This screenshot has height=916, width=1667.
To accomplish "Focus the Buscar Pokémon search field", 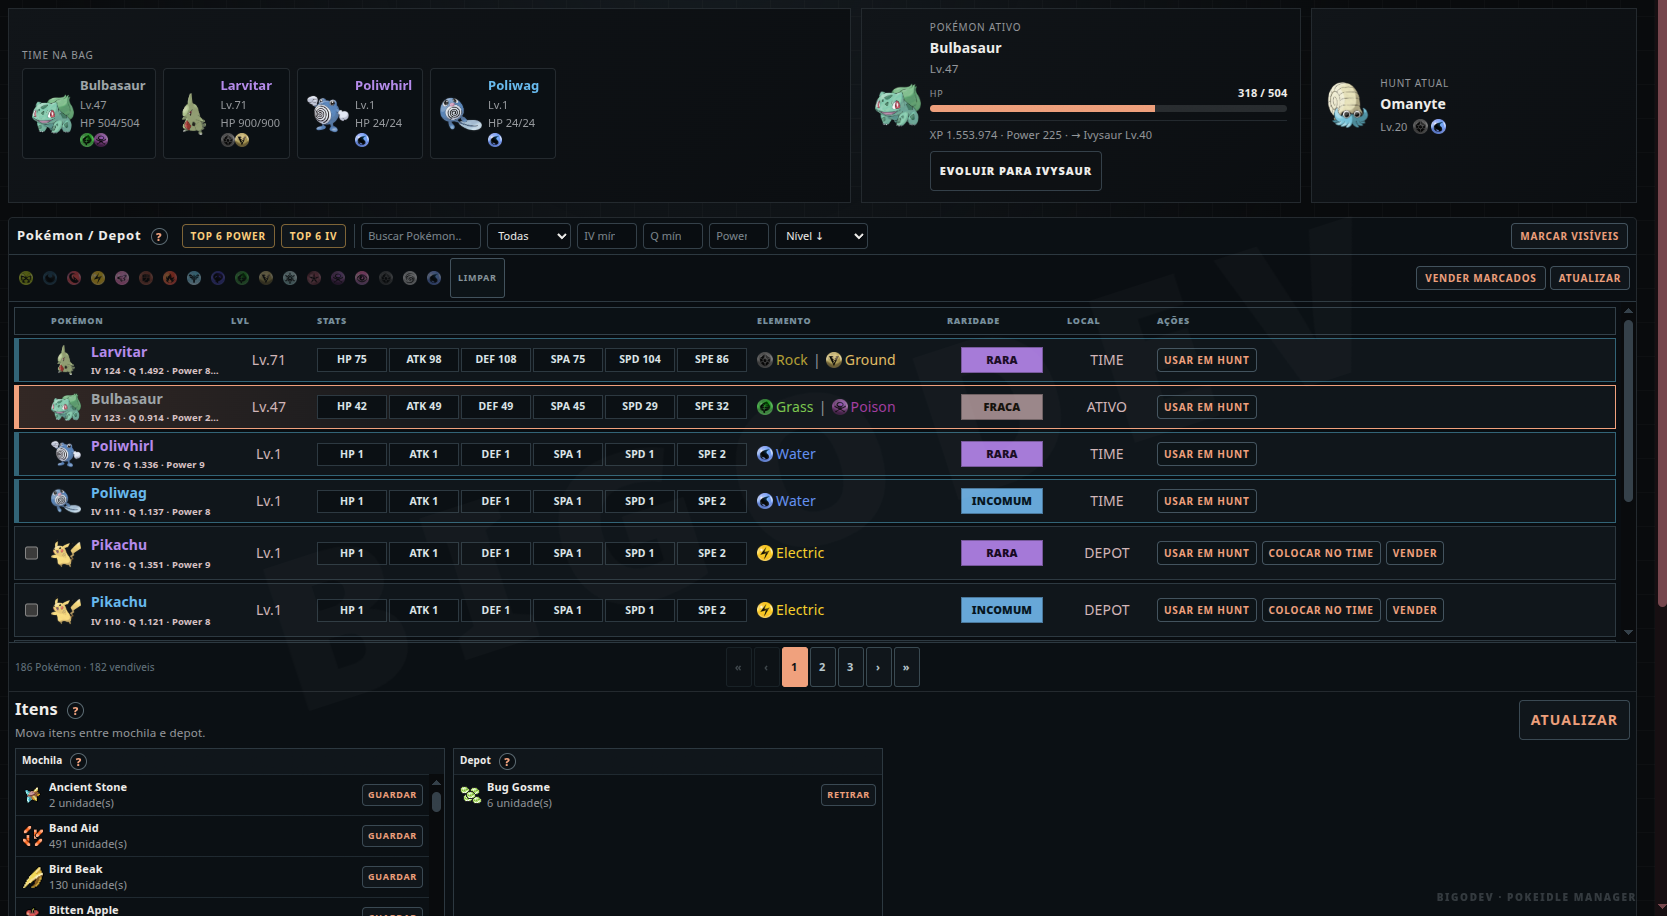I will [x=420, y=236].
